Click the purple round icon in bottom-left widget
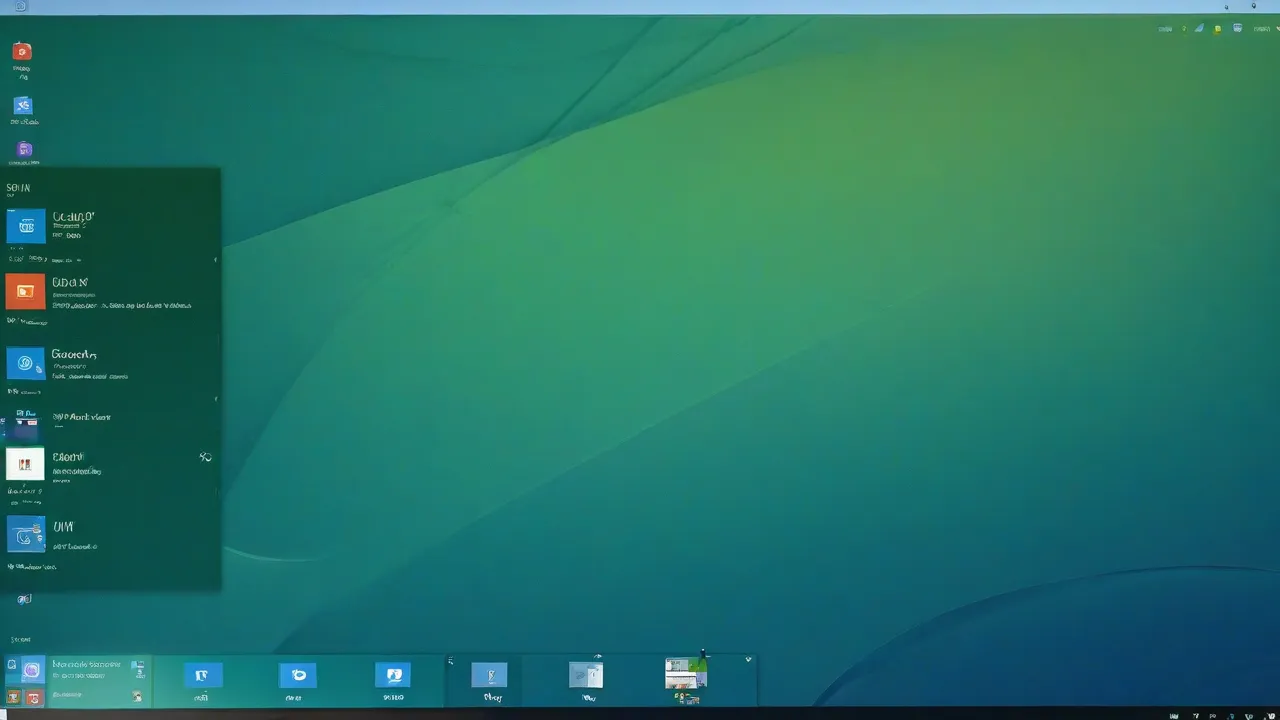This screenshot has height=720, width=1280. (32, 671)
